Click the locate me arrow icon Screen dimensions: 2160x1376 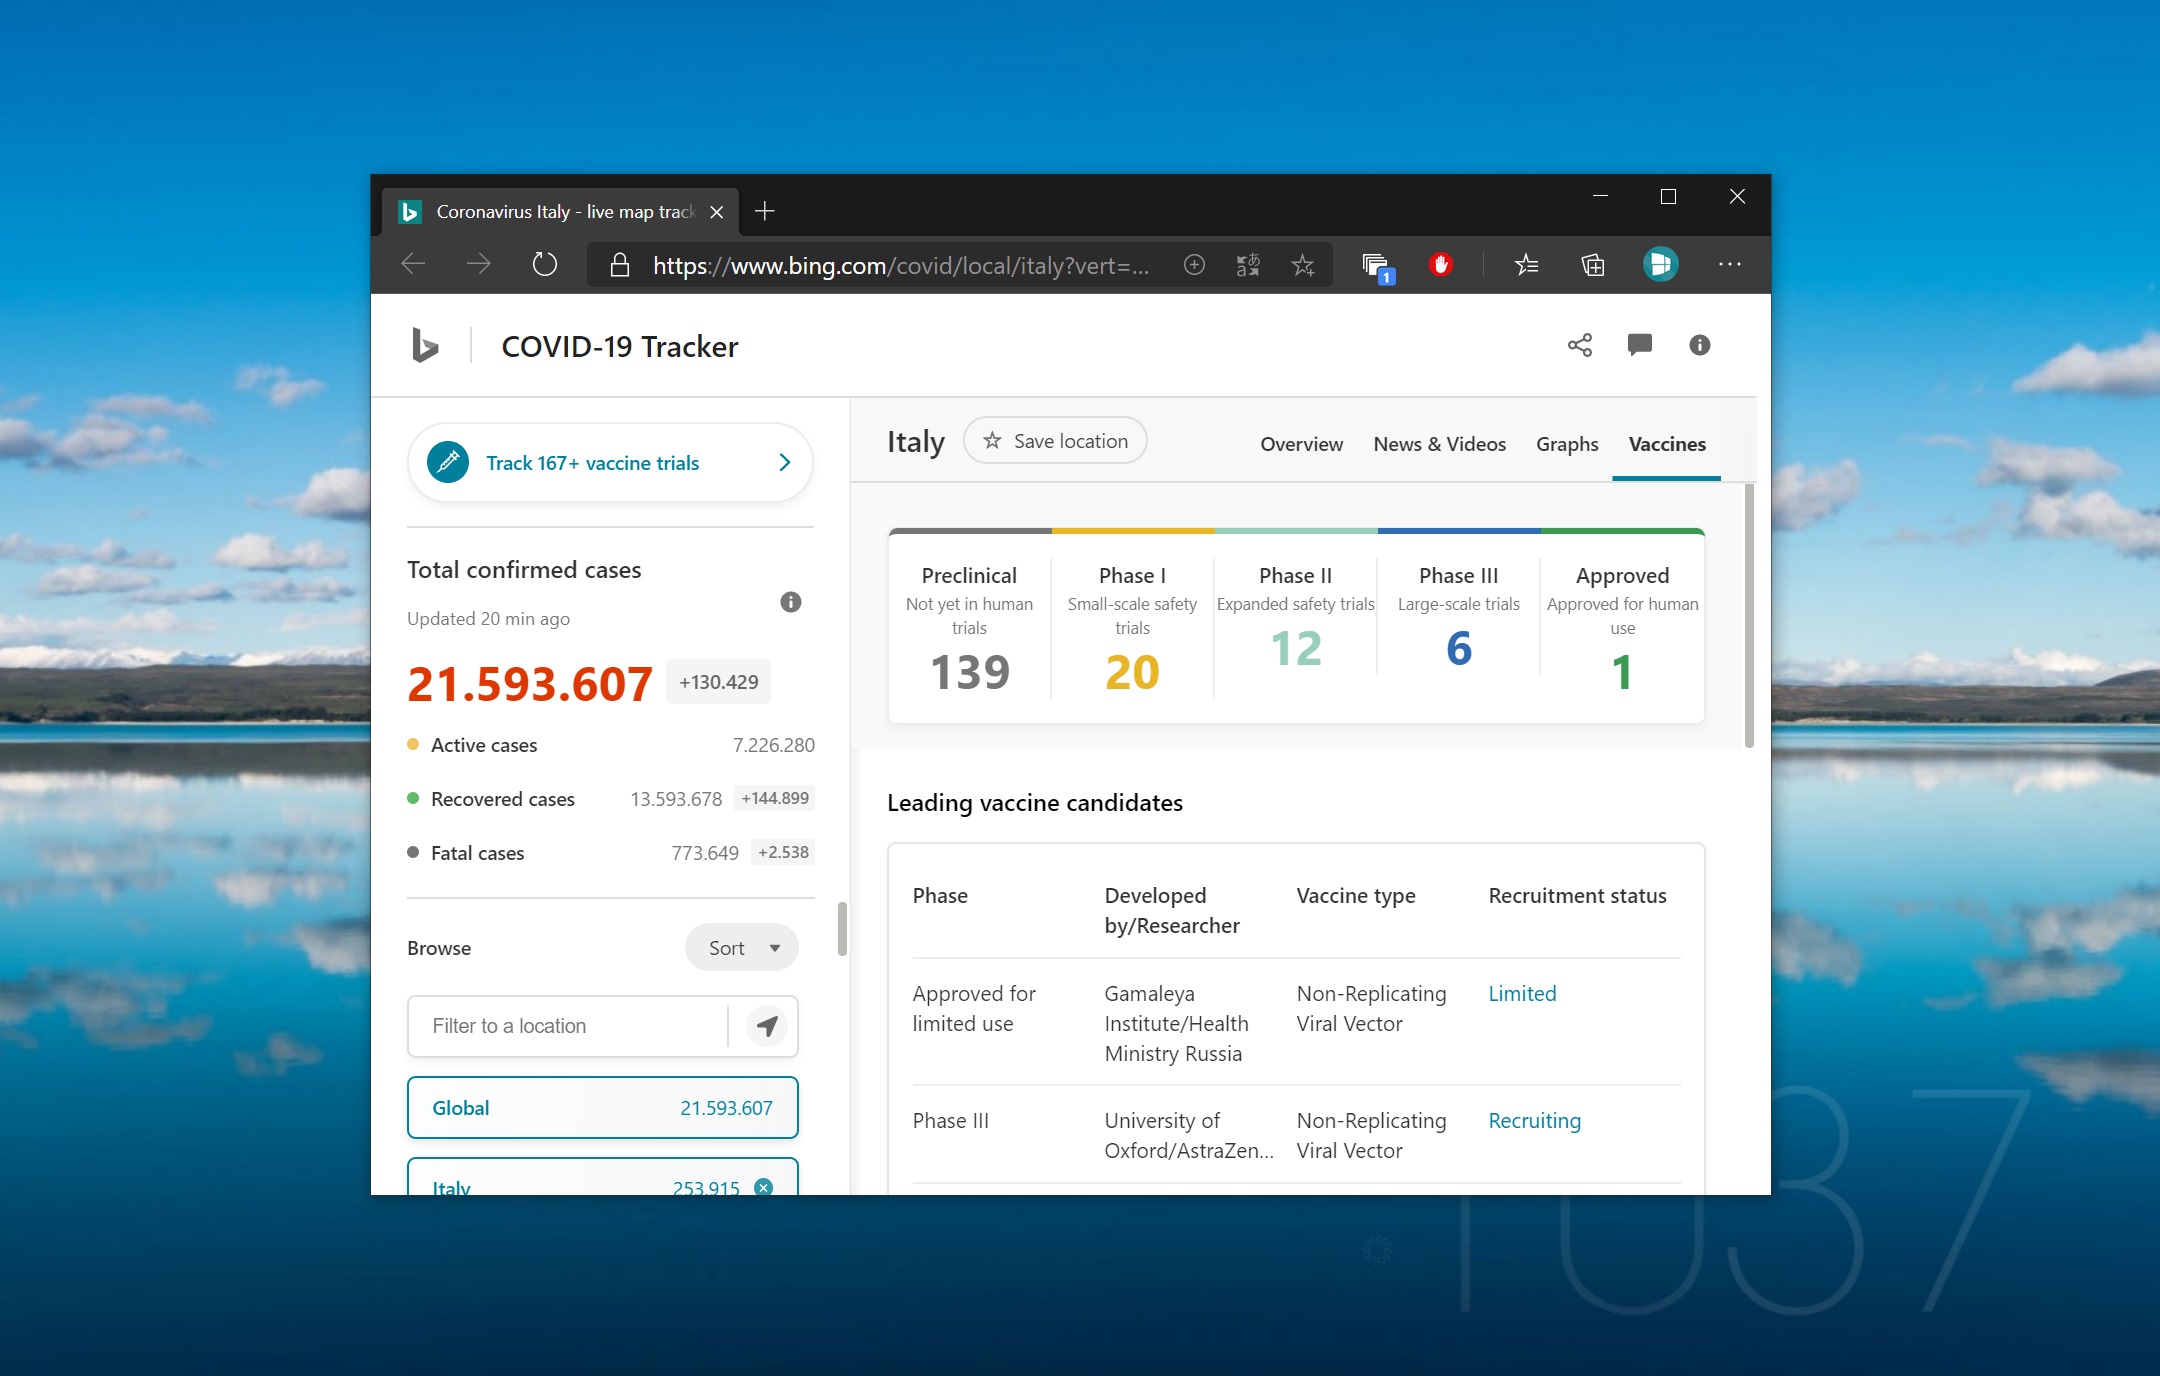tap(767, 1026)
